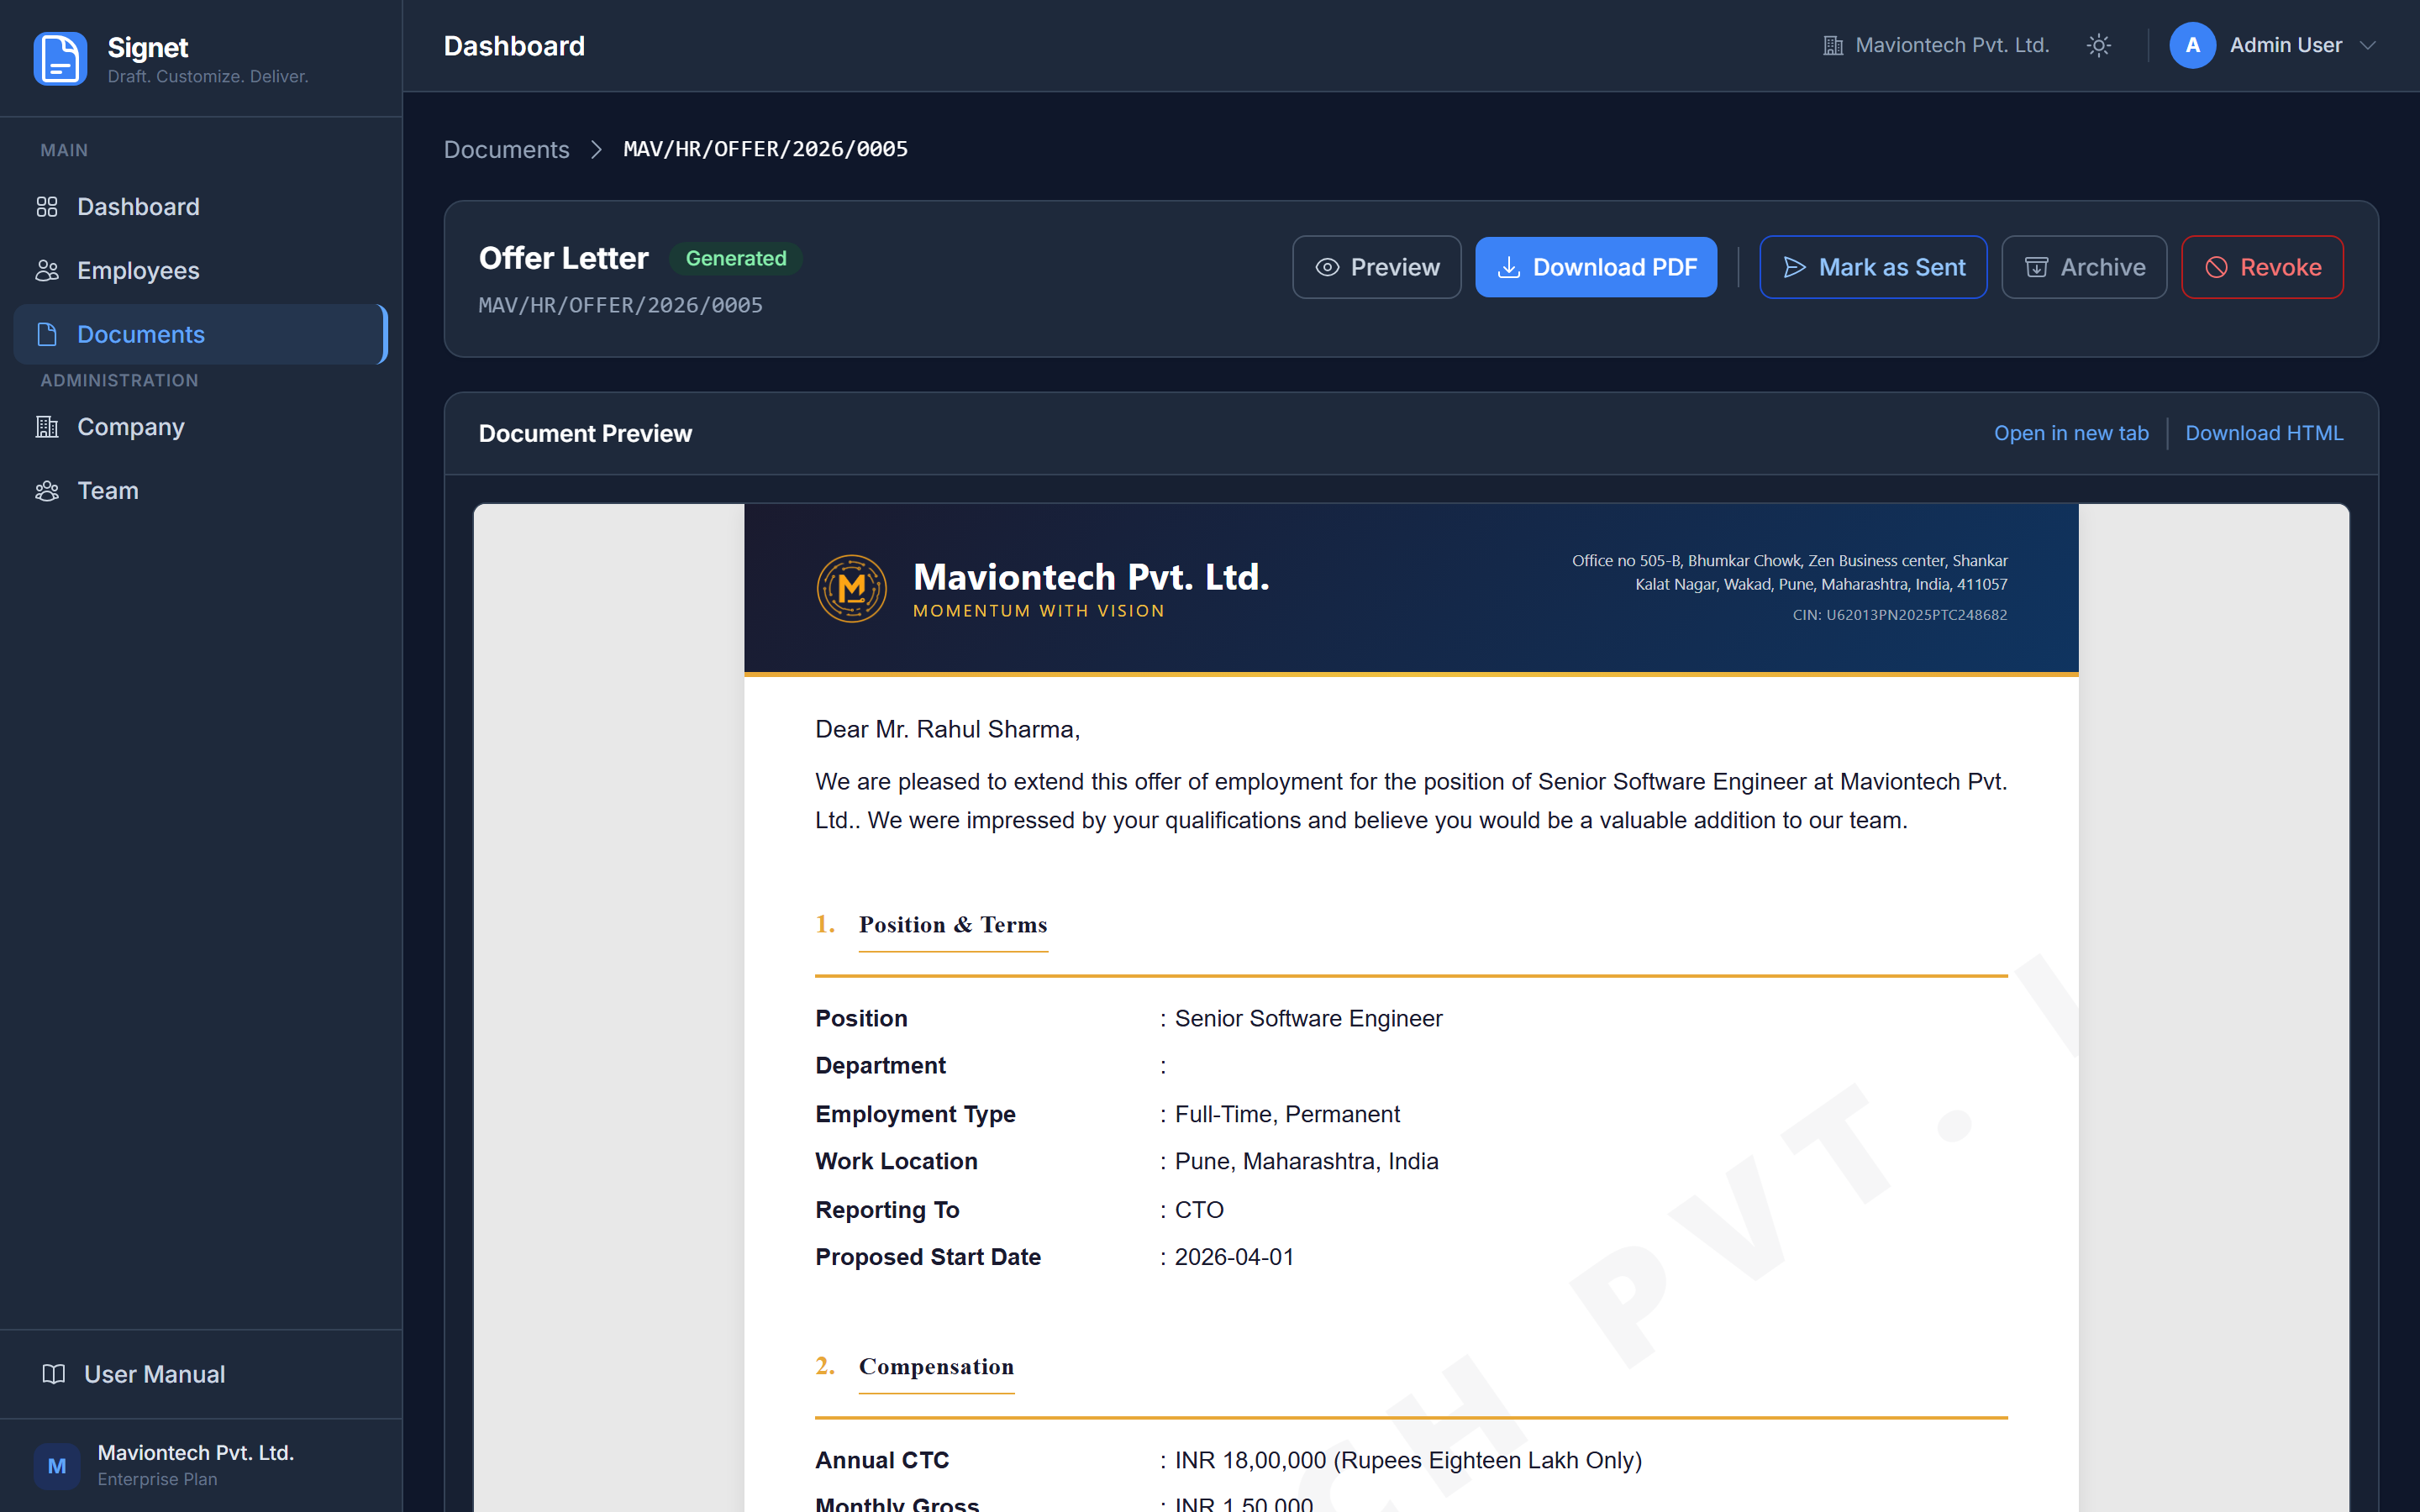Click the Mavionteh gold logo in document preview
This screenshot has height=1512, width=2420.
tap(851, 589)
